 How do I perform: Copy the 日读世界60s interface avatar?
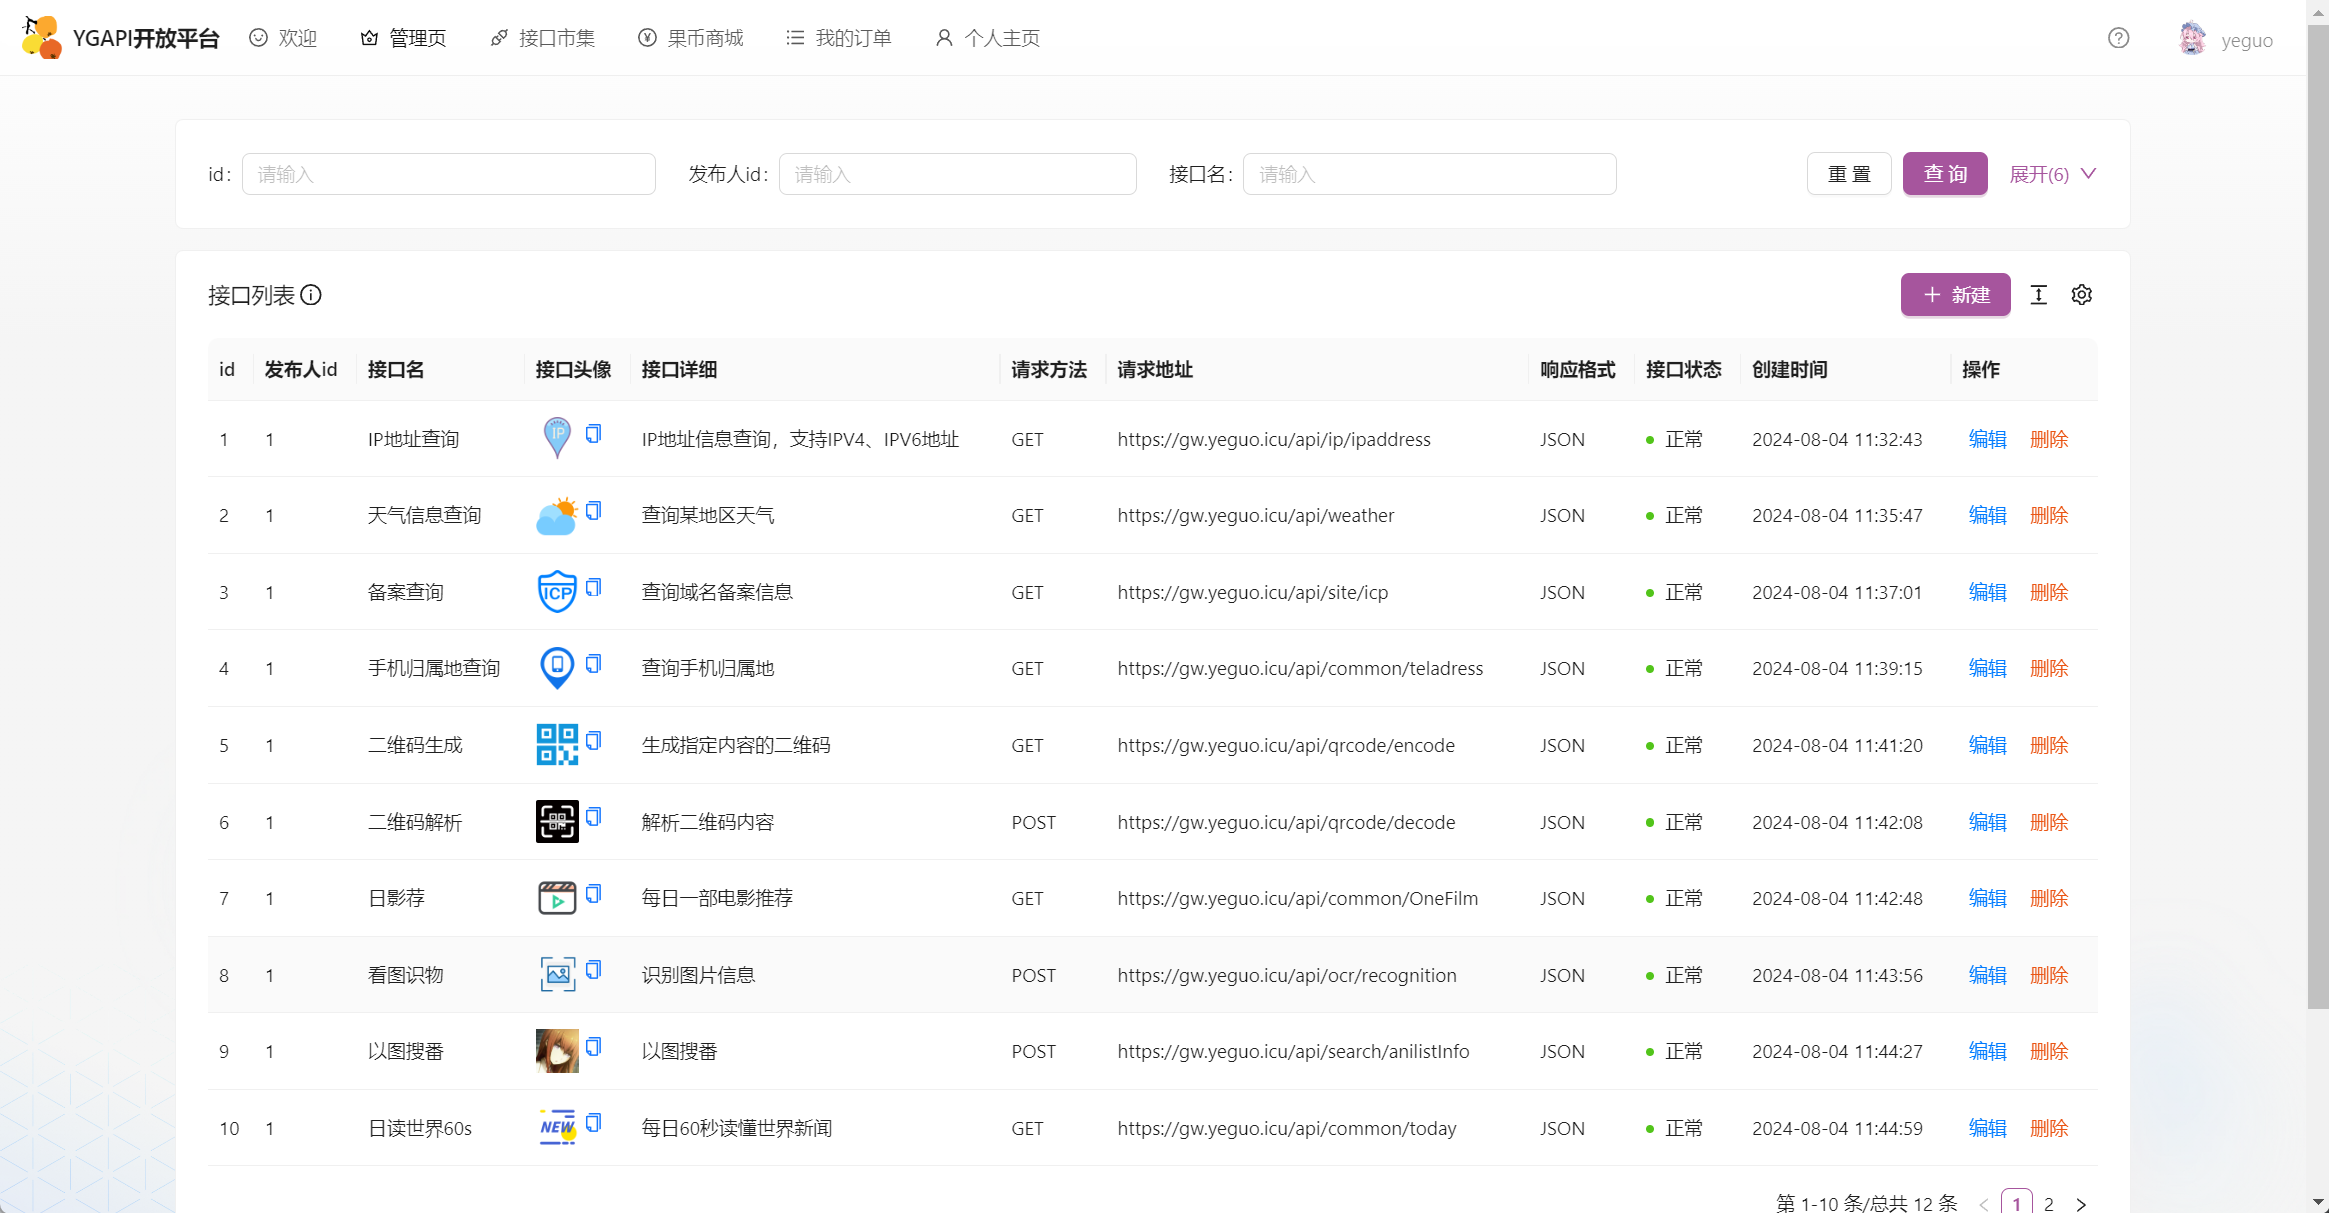[x=594, y=1122]
